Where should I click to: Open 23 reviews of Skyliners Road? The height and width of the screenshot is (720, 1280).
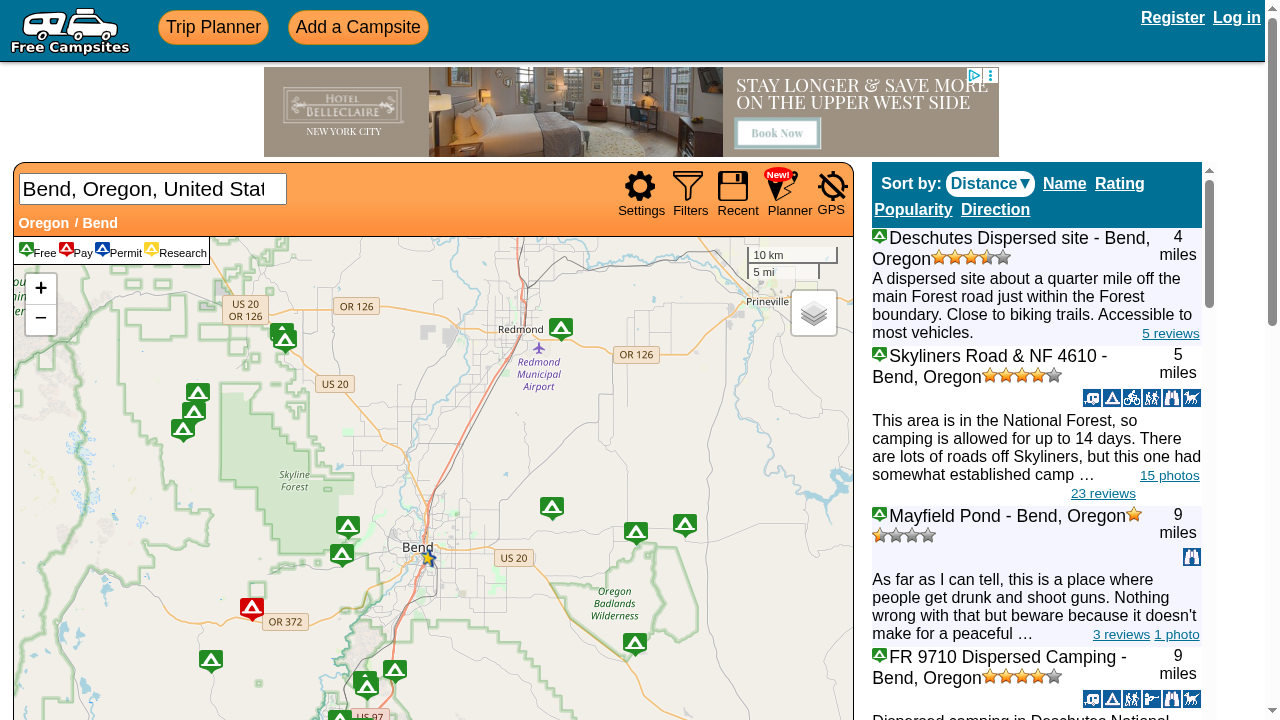click(x=1103, y=493)
